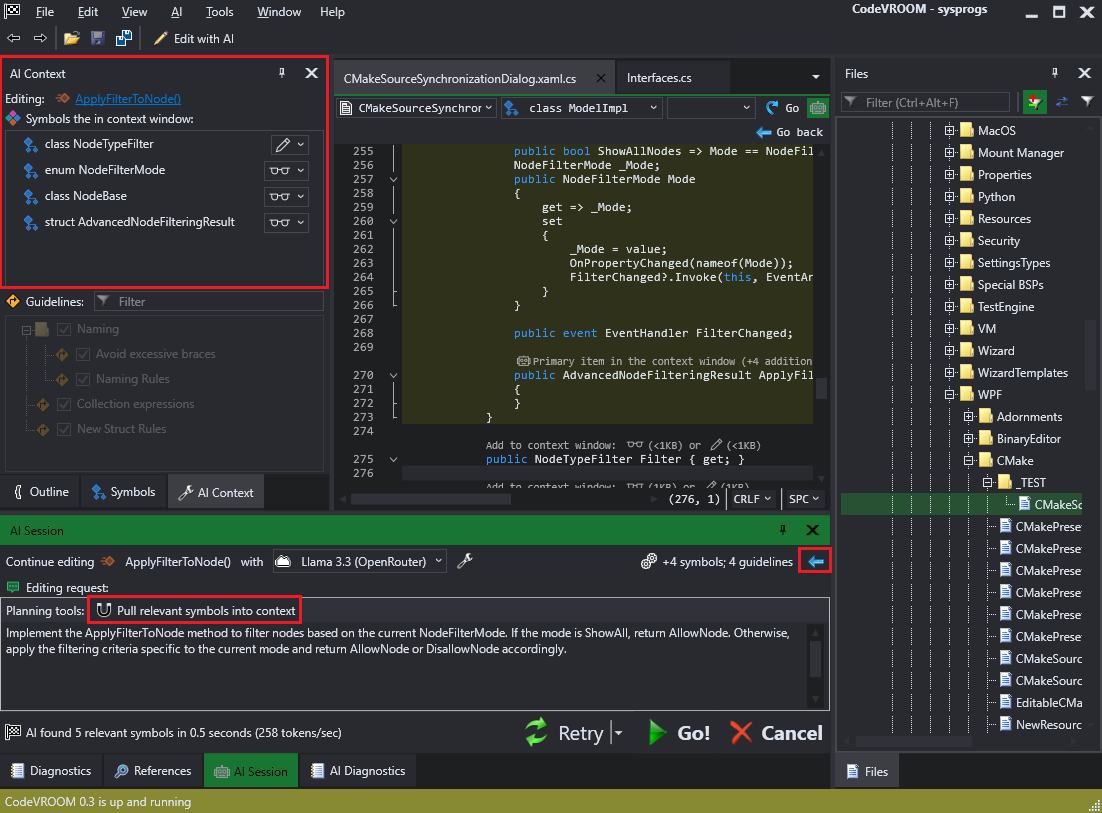
Task: Pin the Files panel
Action: (1054, 73)
